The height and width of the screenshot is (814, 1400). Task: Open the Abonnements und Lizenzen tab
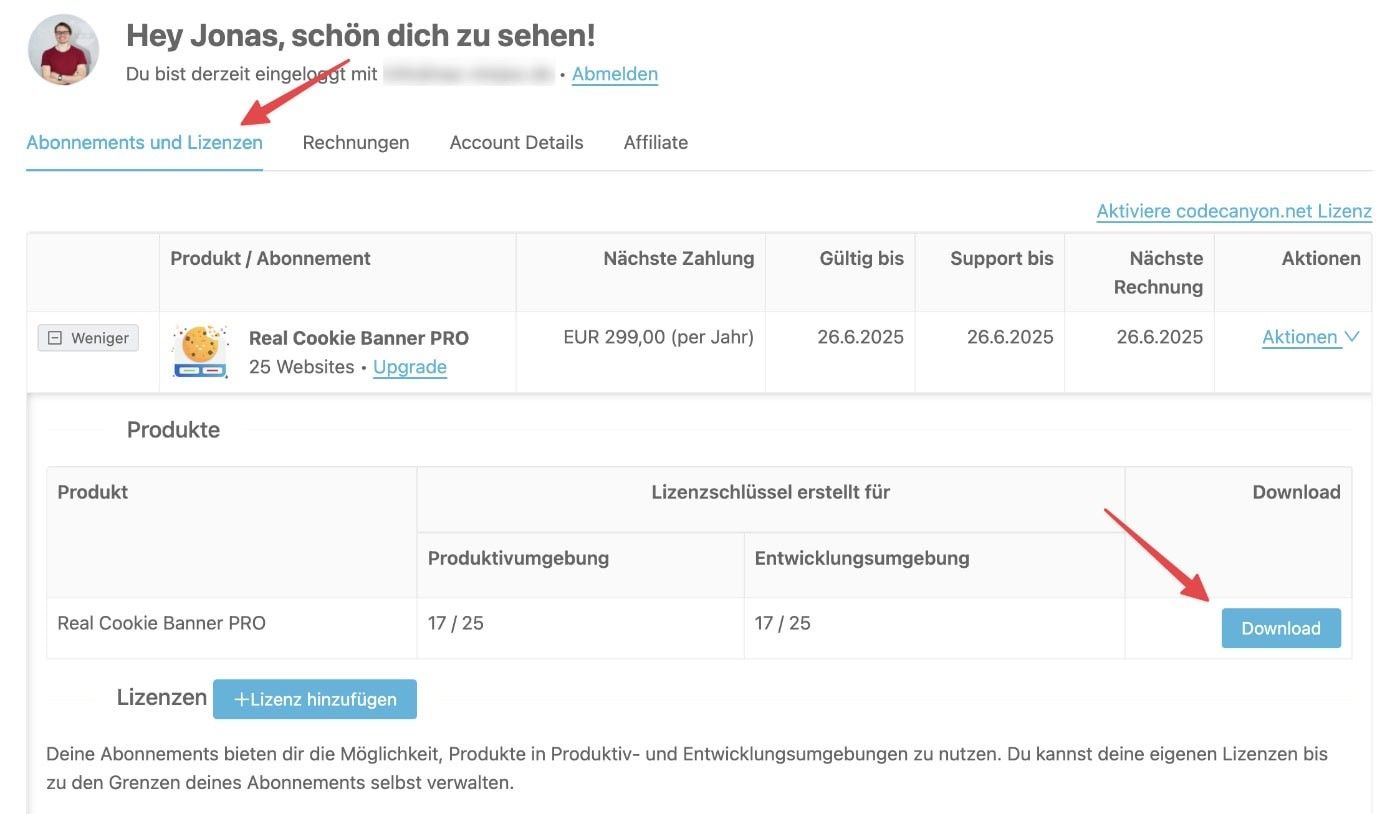pos(144,142)
